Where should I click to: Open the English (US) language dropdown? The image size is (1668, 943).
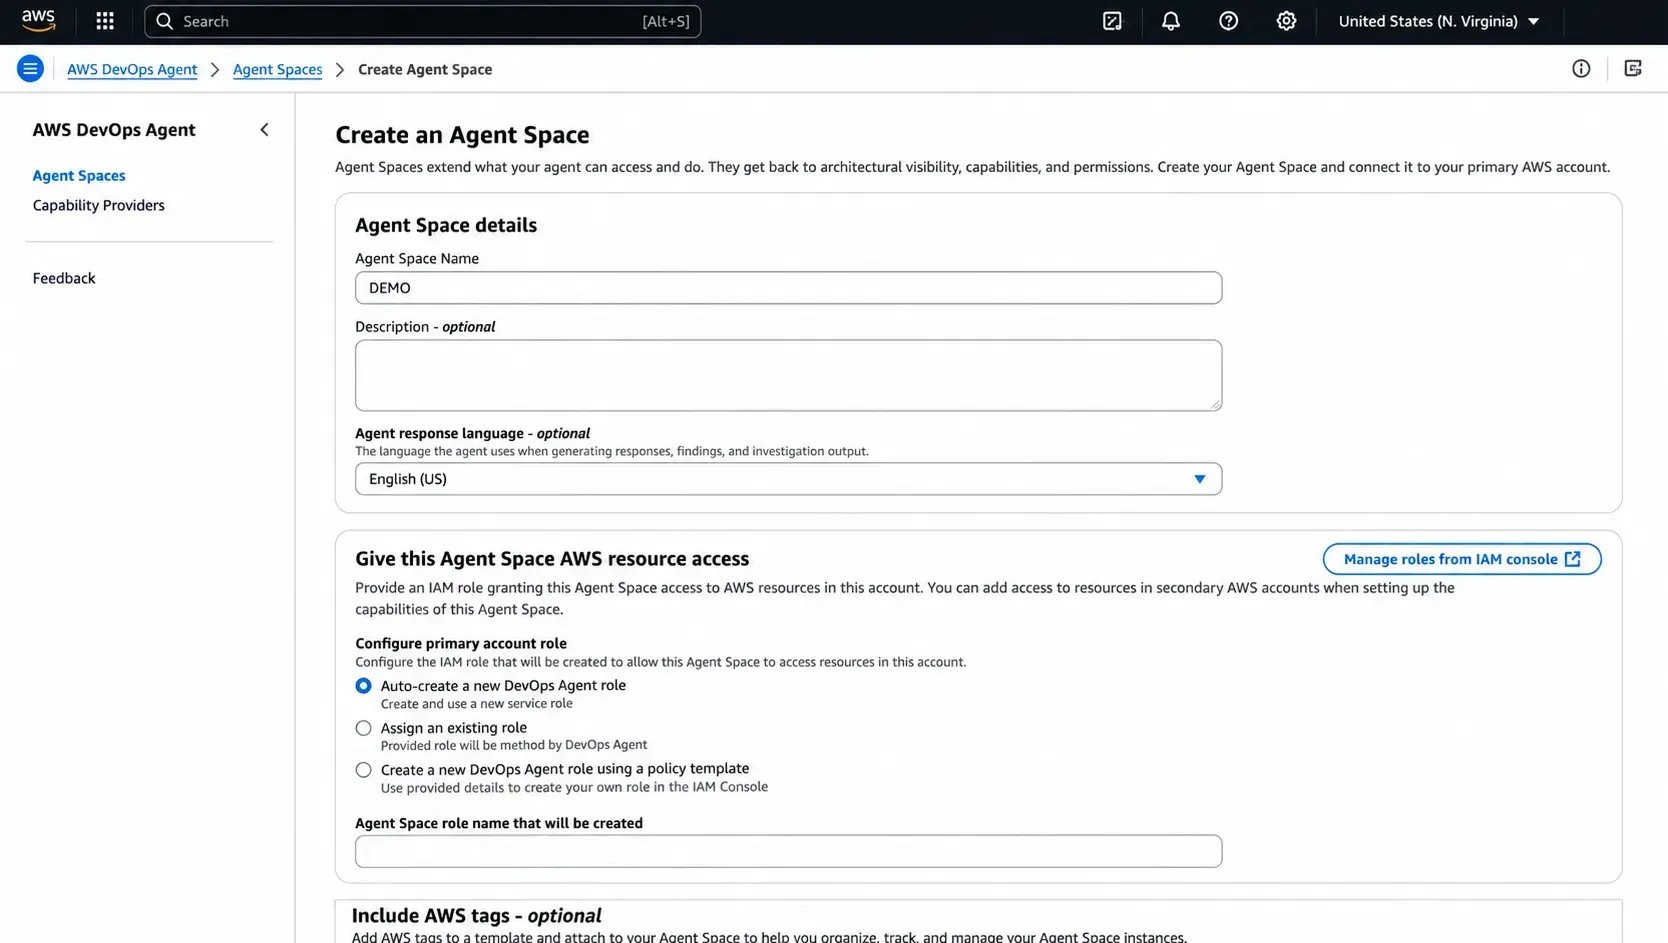[x=788, y=479]
